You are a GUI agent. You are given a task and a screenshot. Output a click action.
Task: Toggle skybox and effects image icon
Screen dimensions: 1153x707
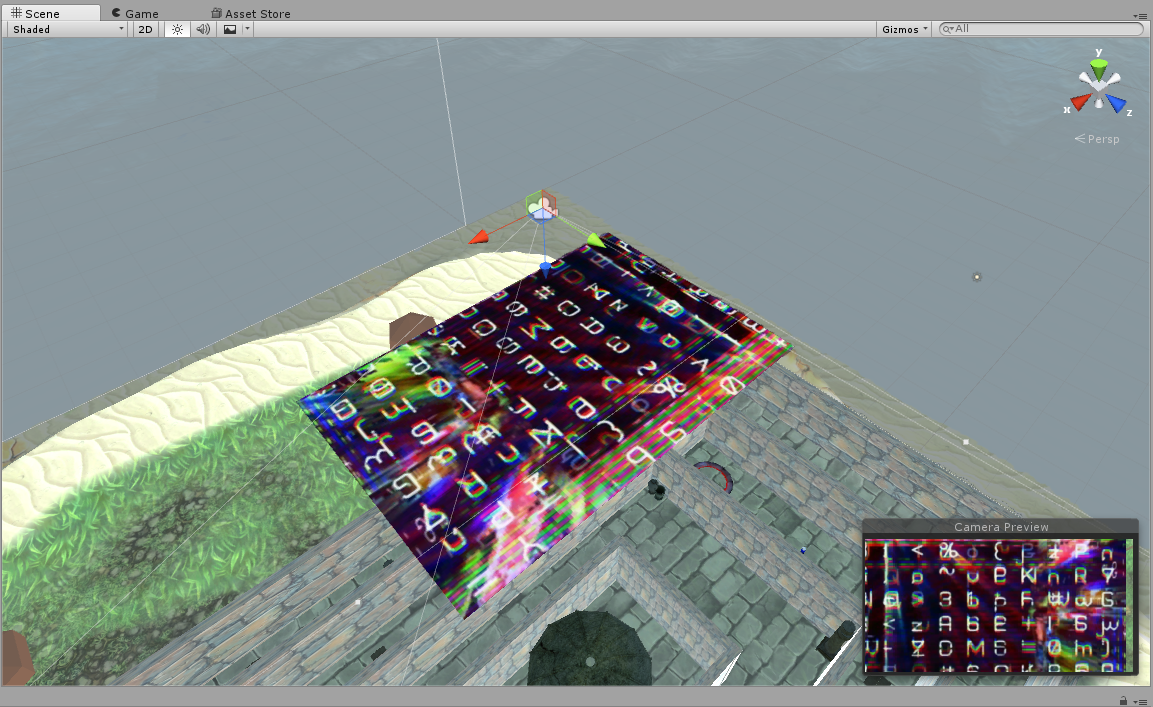pyautogui.click(x=230, y=29)
